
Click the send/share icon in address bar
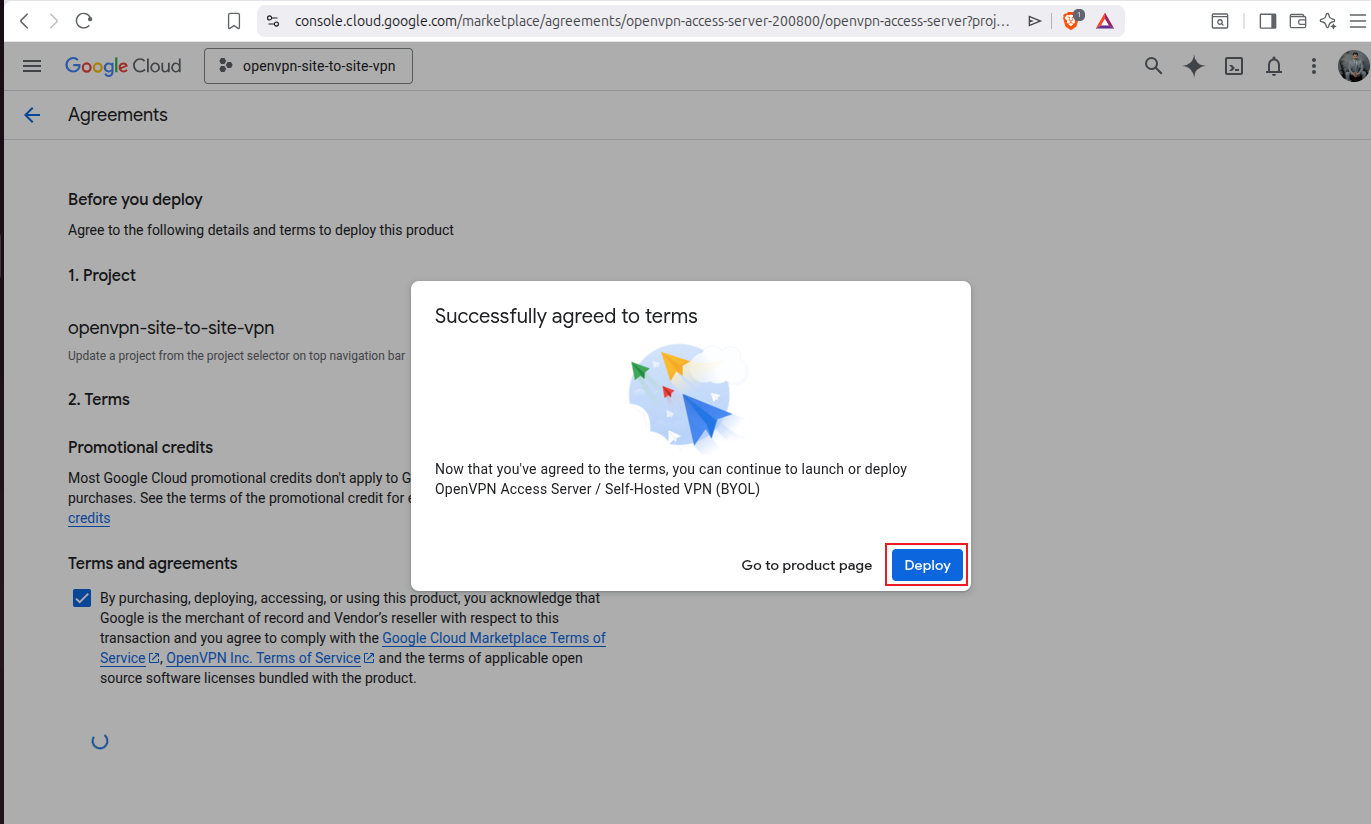click(1035, 21)
